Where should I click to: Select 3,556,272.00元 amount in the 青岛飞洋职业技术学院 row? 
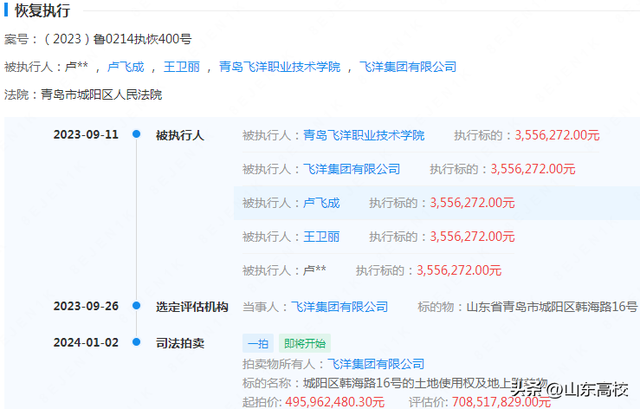(557, 135)
